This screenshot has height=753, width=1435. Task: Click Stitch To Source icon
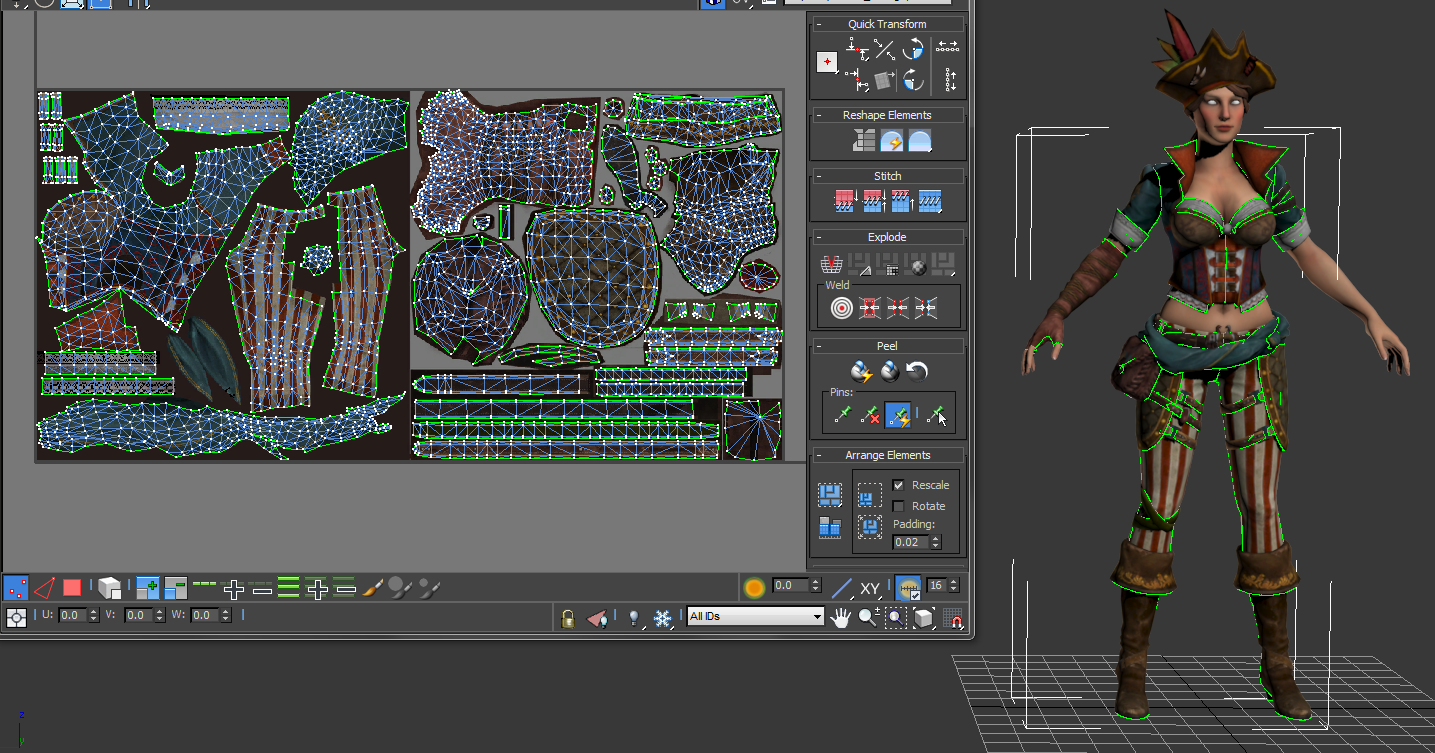click(902, 201)
